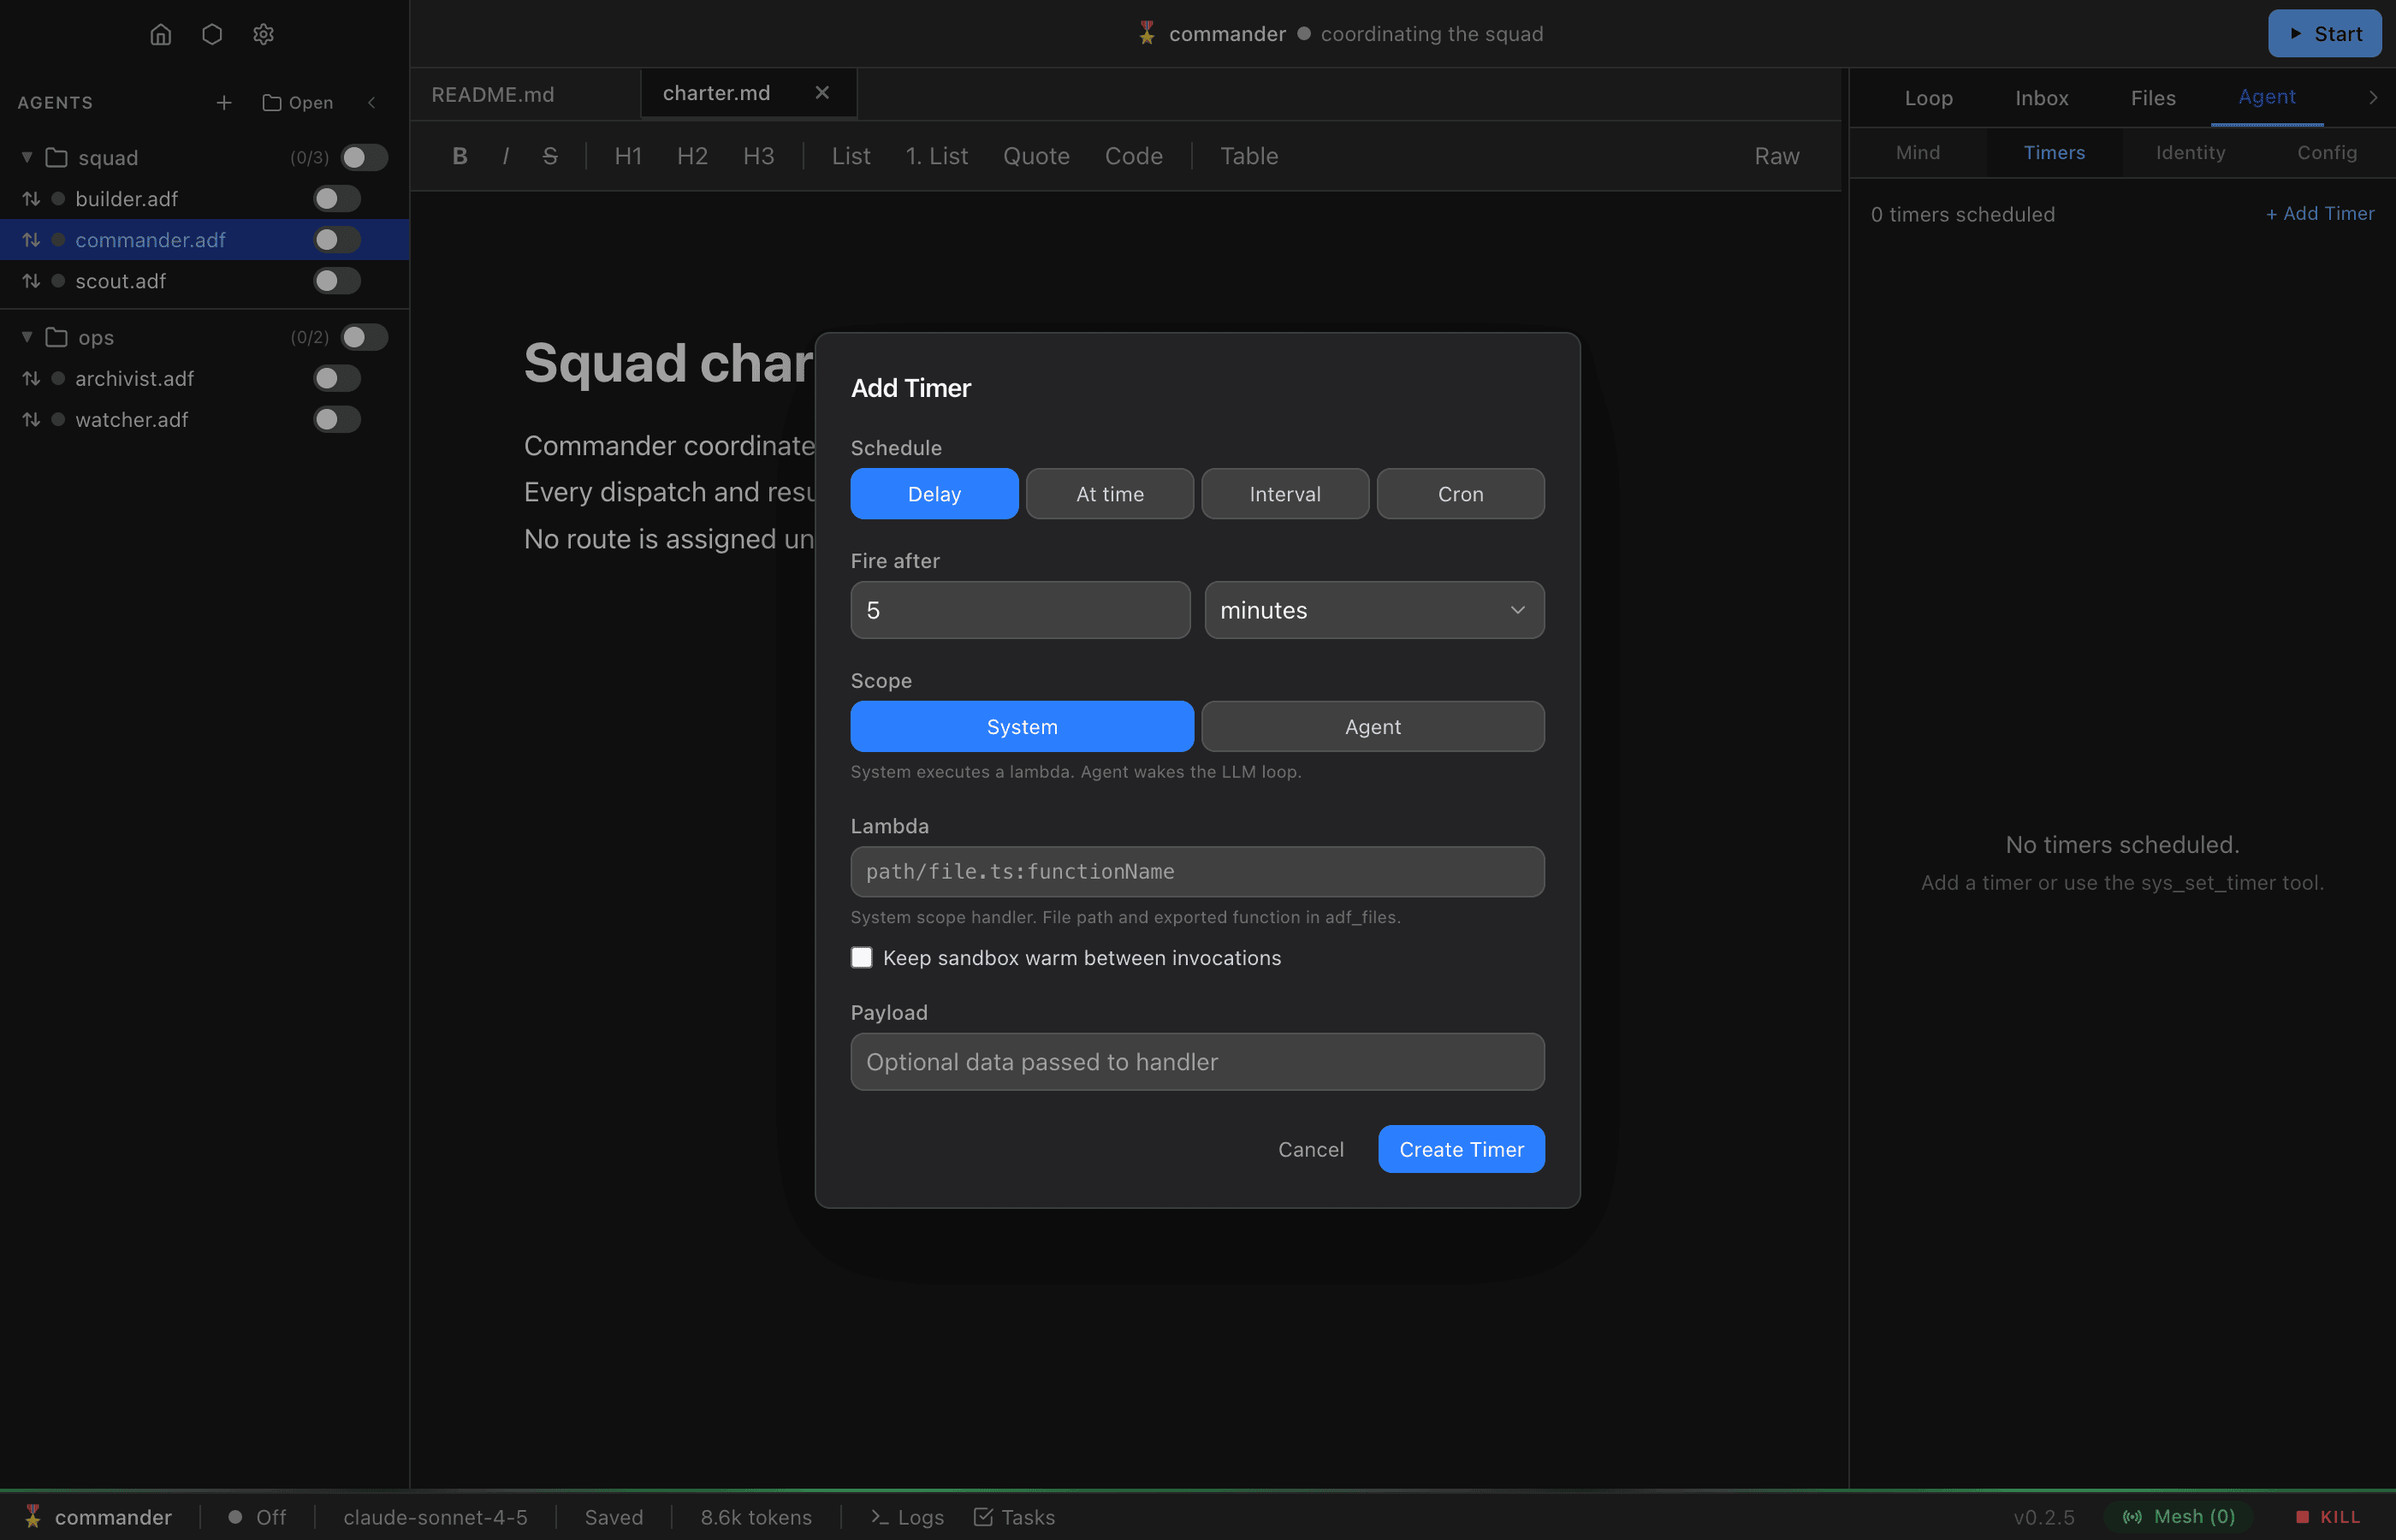
Task: Apply italic formatting icon
Action: pyautogui.click(x=506, y=156)
